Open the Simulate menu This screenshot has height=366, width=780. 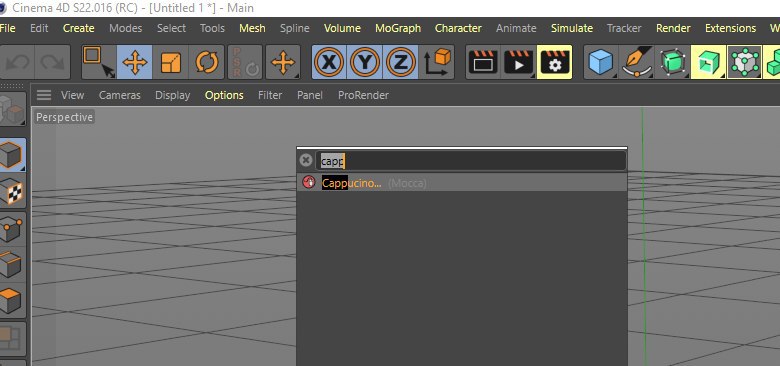click(572, 28)
